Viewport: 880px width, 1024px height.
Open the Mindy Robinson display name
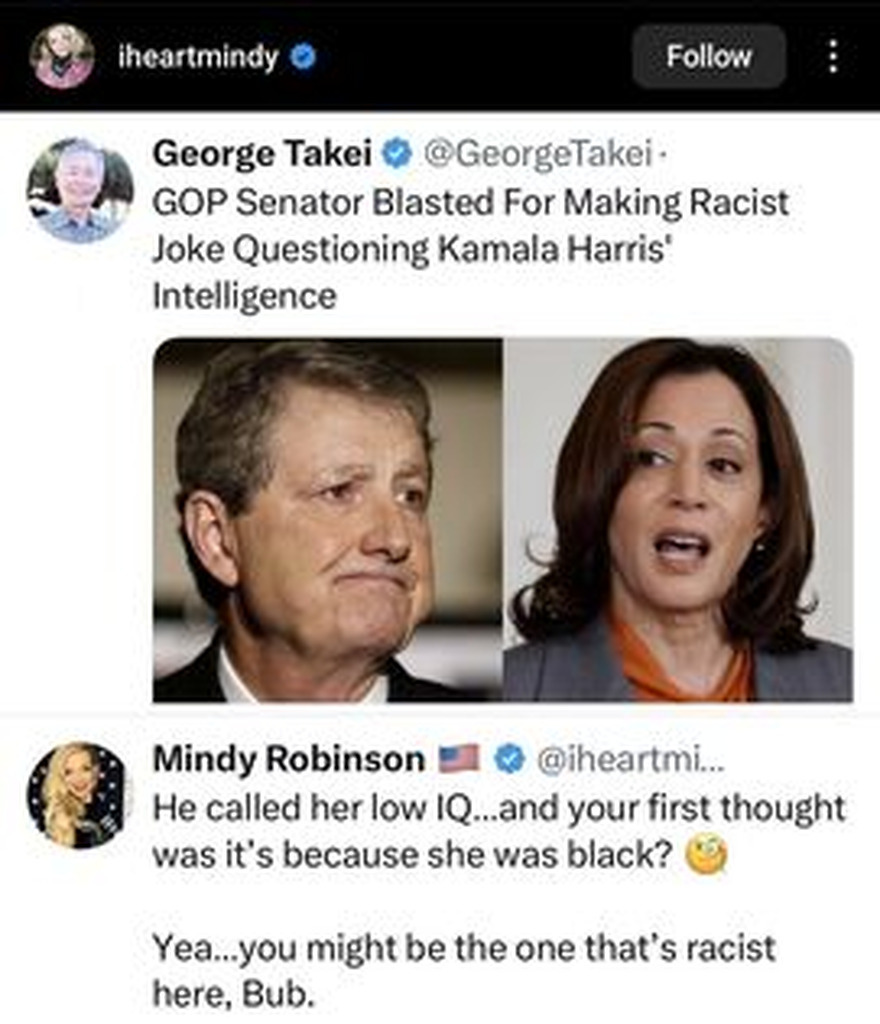[289, 759]
